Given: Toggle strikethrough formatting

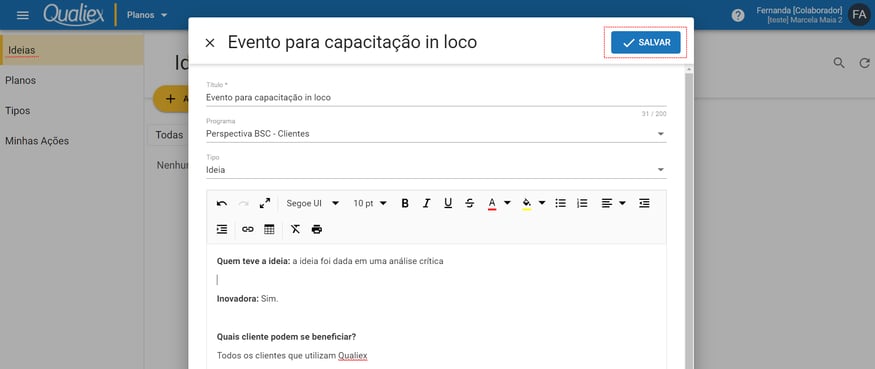Looking at the screenshot, I should pyautogui.click(x=470, y=203).
